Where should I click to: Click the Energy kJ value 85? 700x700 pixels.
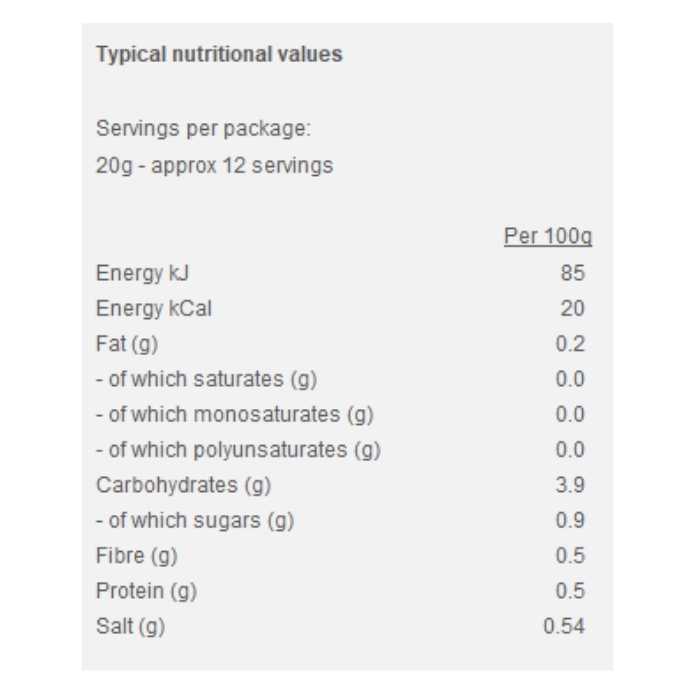pos(572,273)
